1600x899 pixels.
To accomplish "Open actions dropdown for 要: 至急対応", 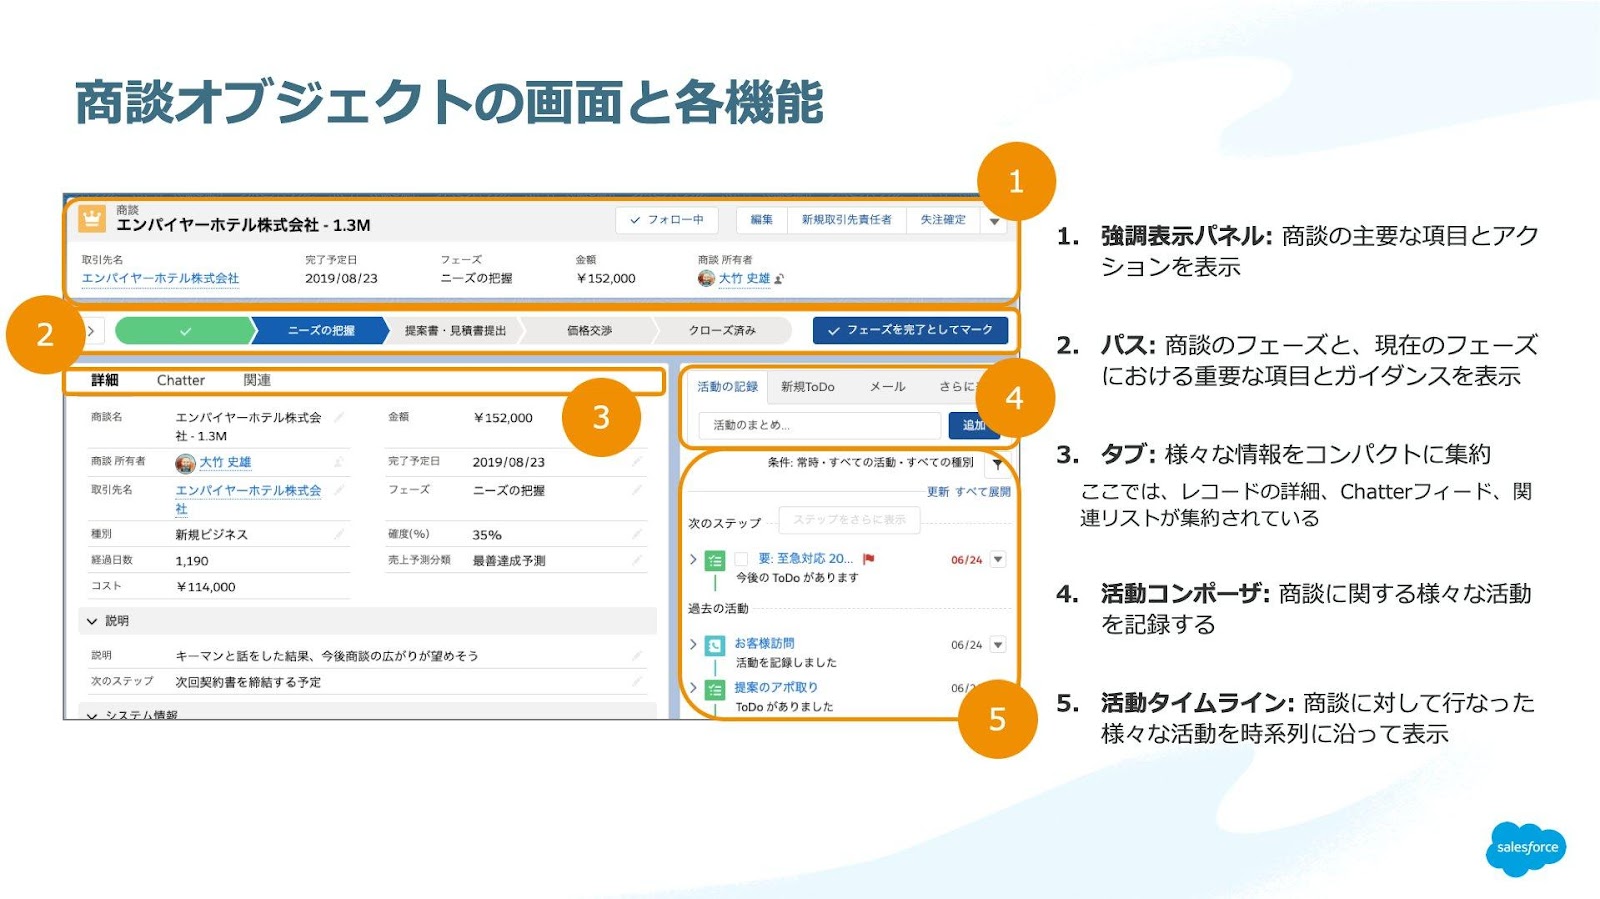I will coord(998,560).
